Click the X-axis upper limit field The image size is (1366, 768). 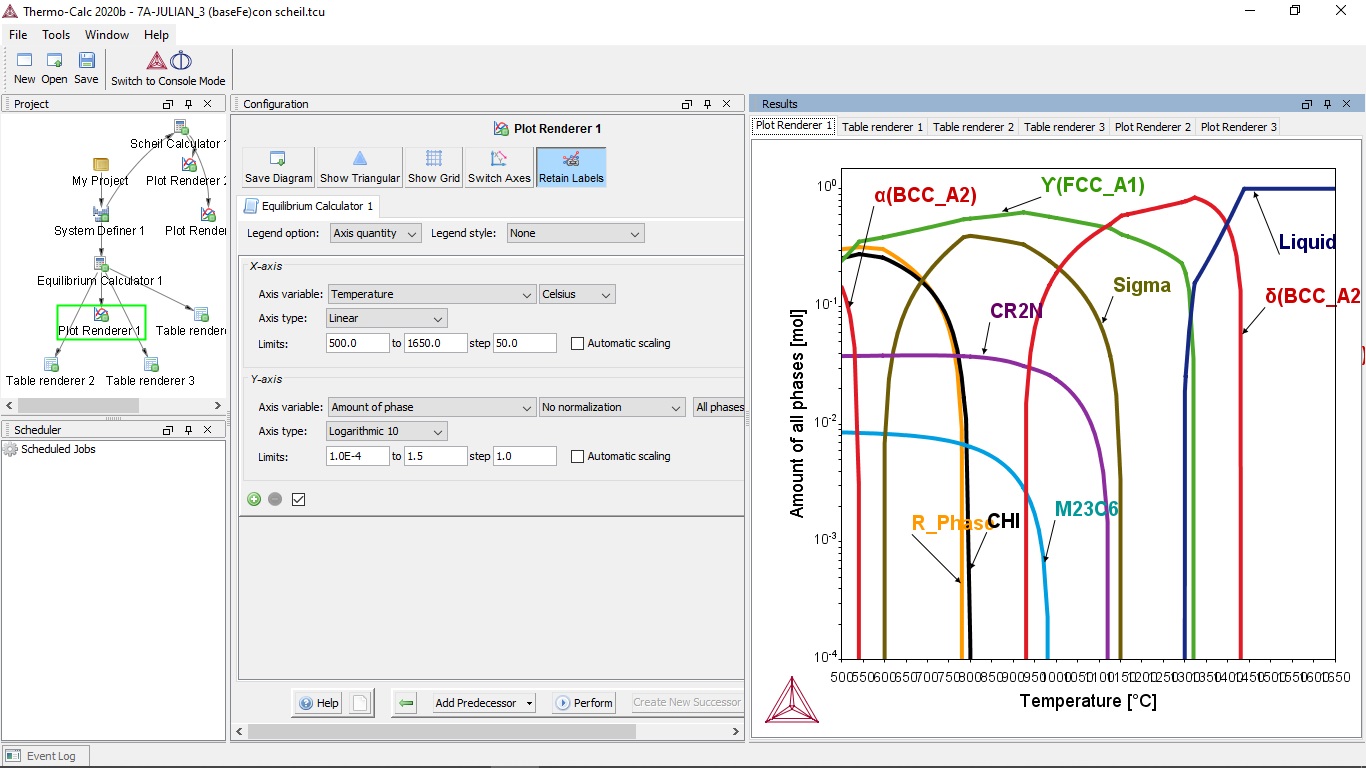click(x=435, y=343)
